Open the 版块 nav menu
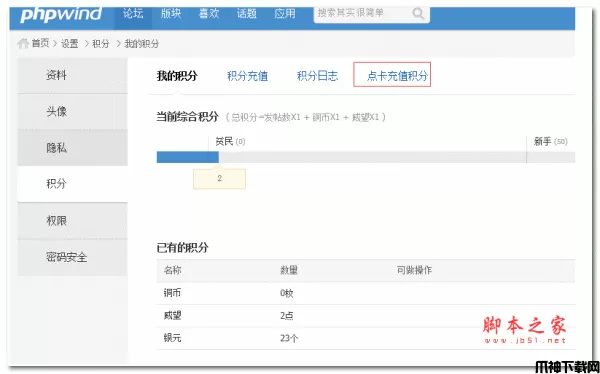This screenshot has width=600, height=374. click(171, 13)
